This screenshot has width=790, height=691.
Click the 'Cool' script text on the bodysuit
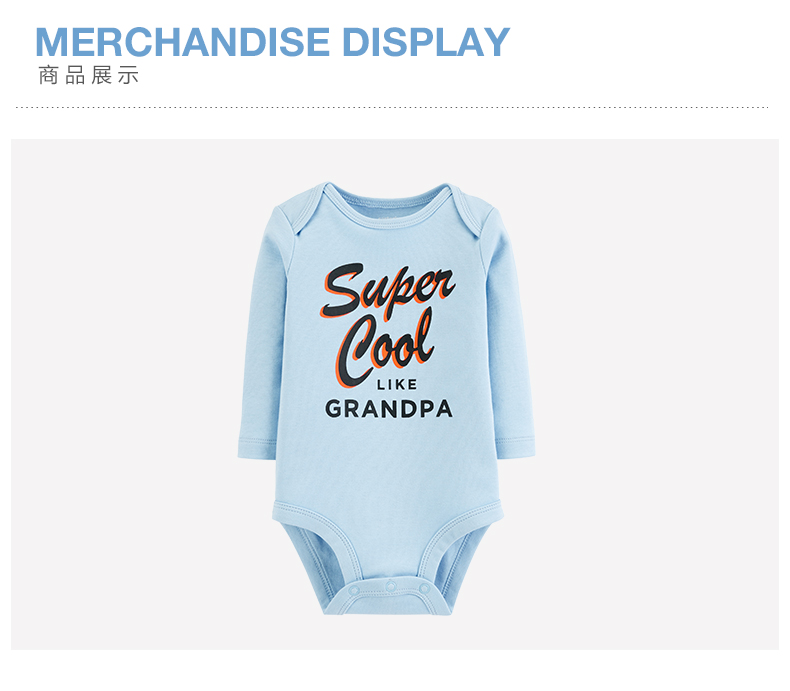pos(385,348)
